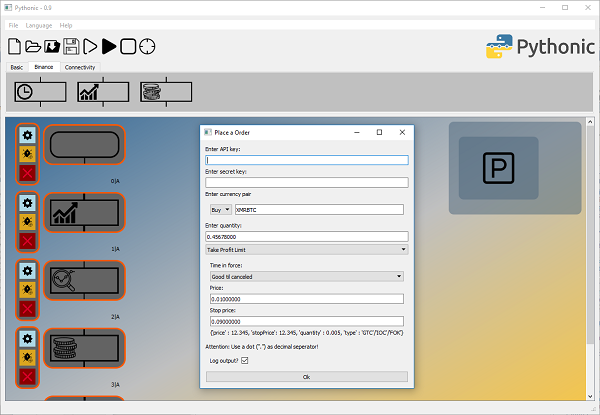
Task: Click the bug debug icon for element 3|A
Action: pyautogui.click(x=28, y=358)
